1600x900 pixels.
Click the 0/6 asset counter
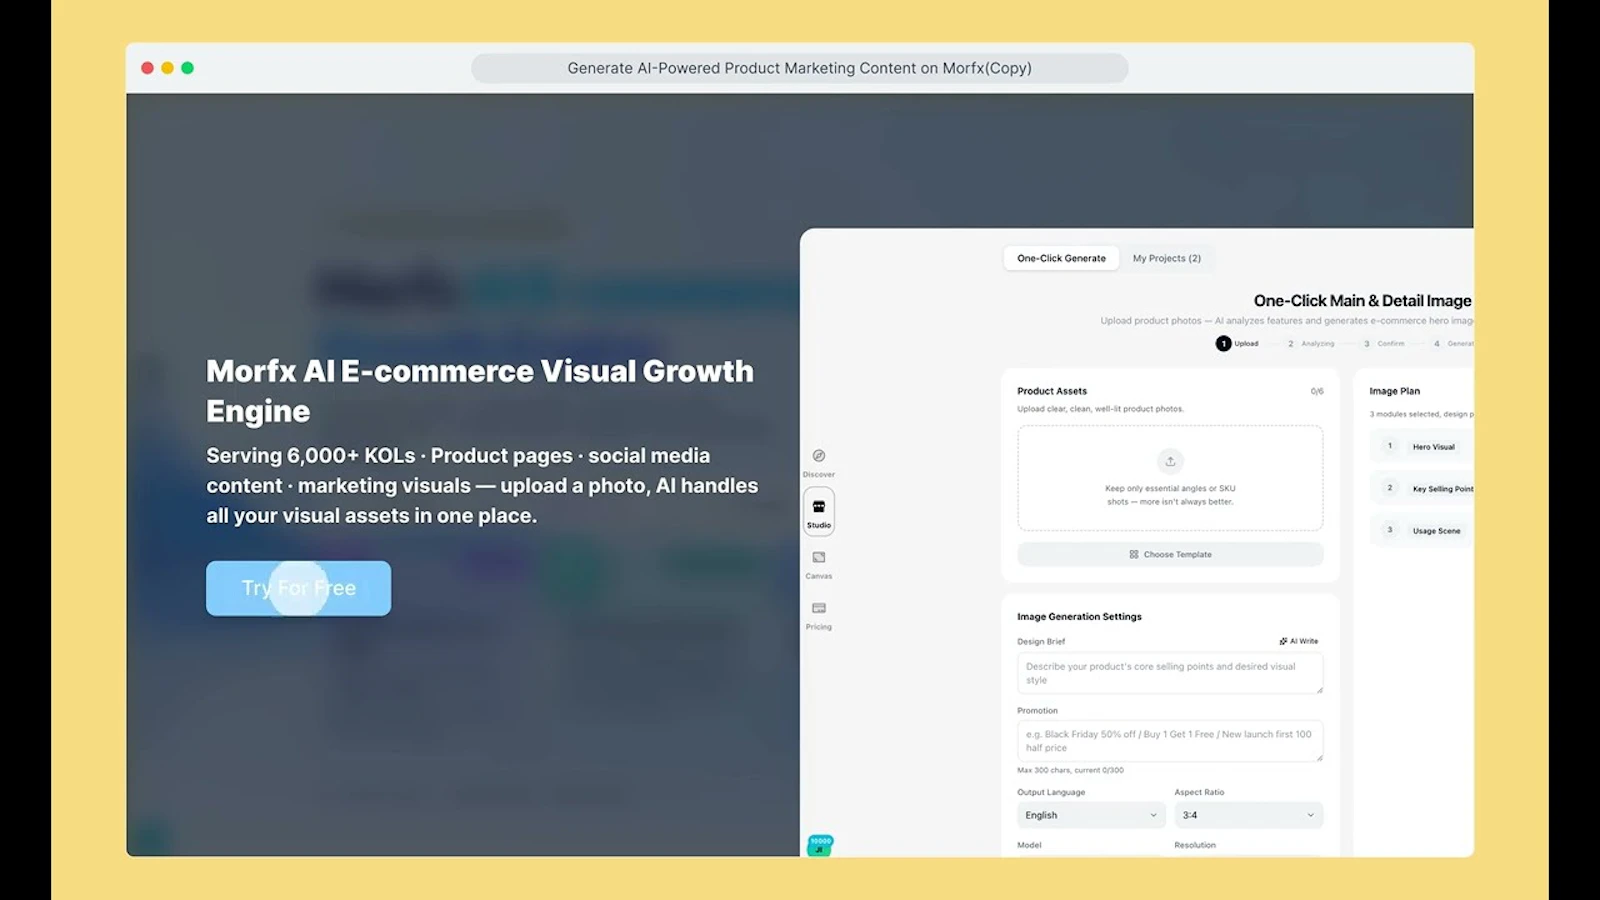click(x=1317, y=391)
